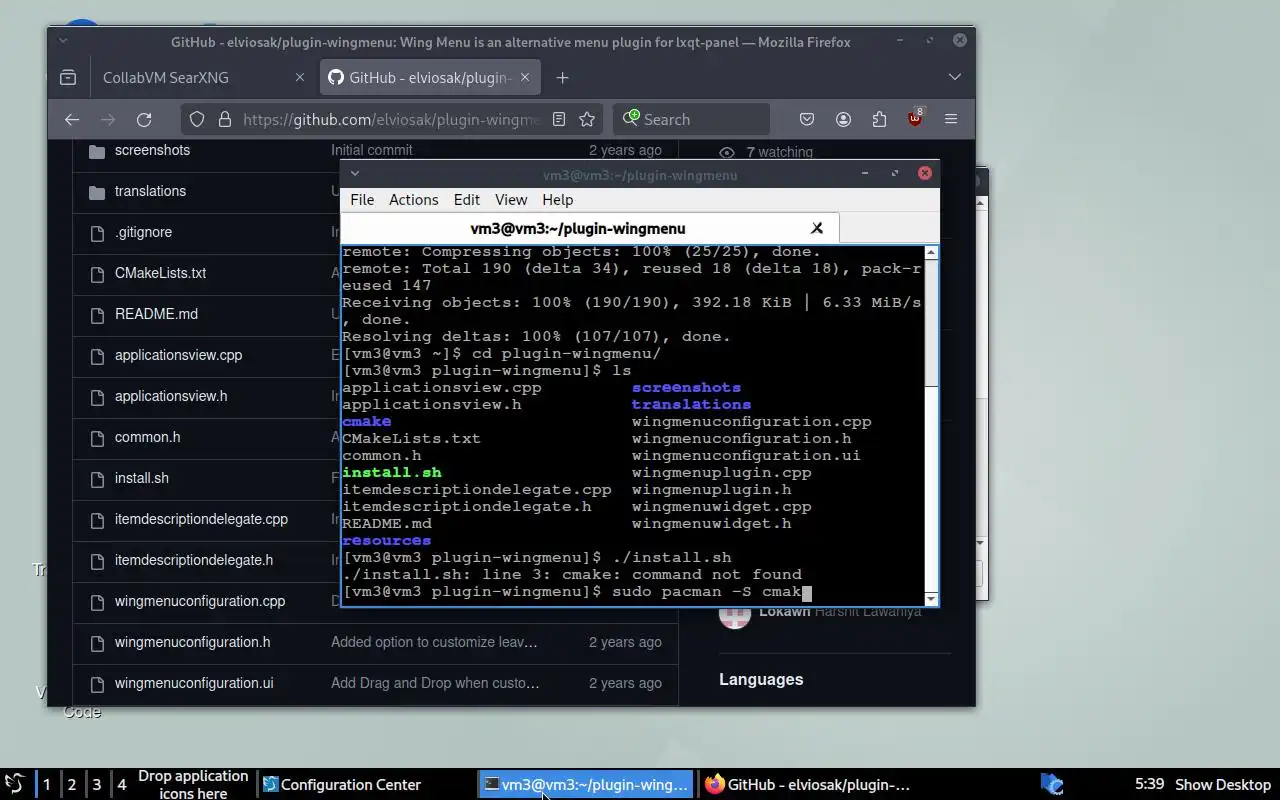Close the CollabVM SearXNG tab
1280x800 pixels.
pos(300,77)
